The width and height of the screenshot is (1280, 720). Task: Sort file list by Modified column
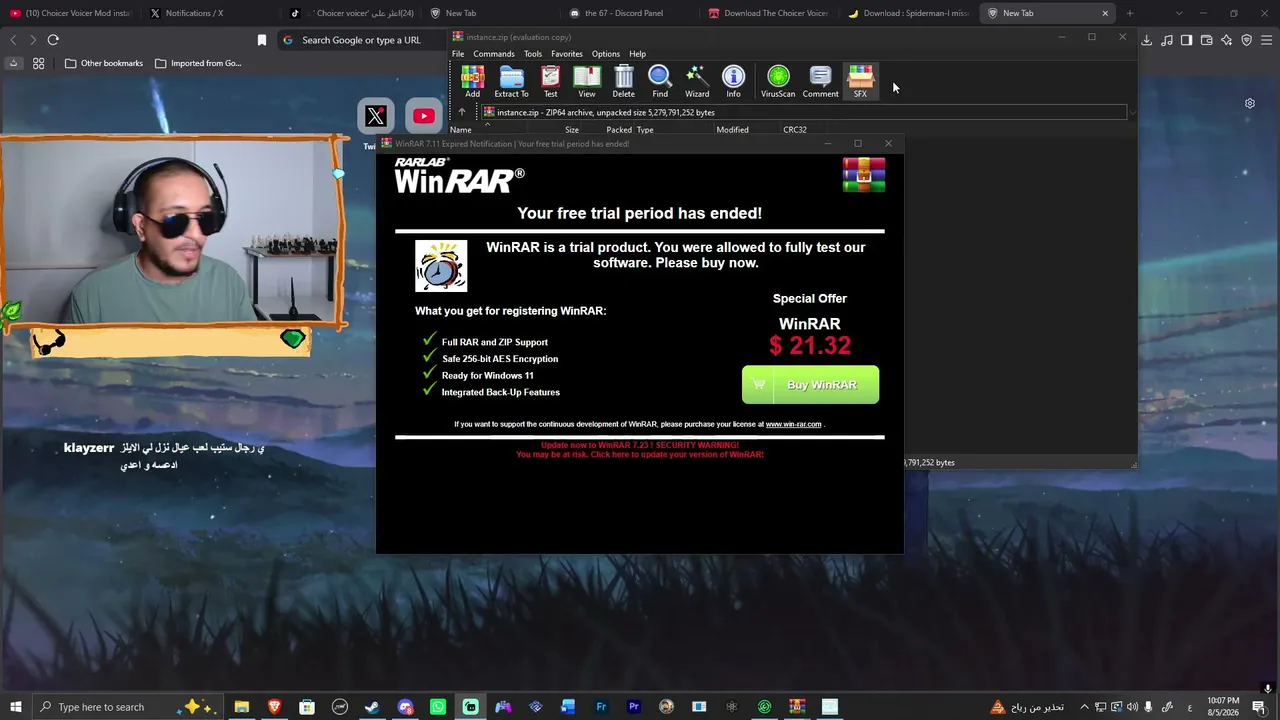[x=732, y=130]
